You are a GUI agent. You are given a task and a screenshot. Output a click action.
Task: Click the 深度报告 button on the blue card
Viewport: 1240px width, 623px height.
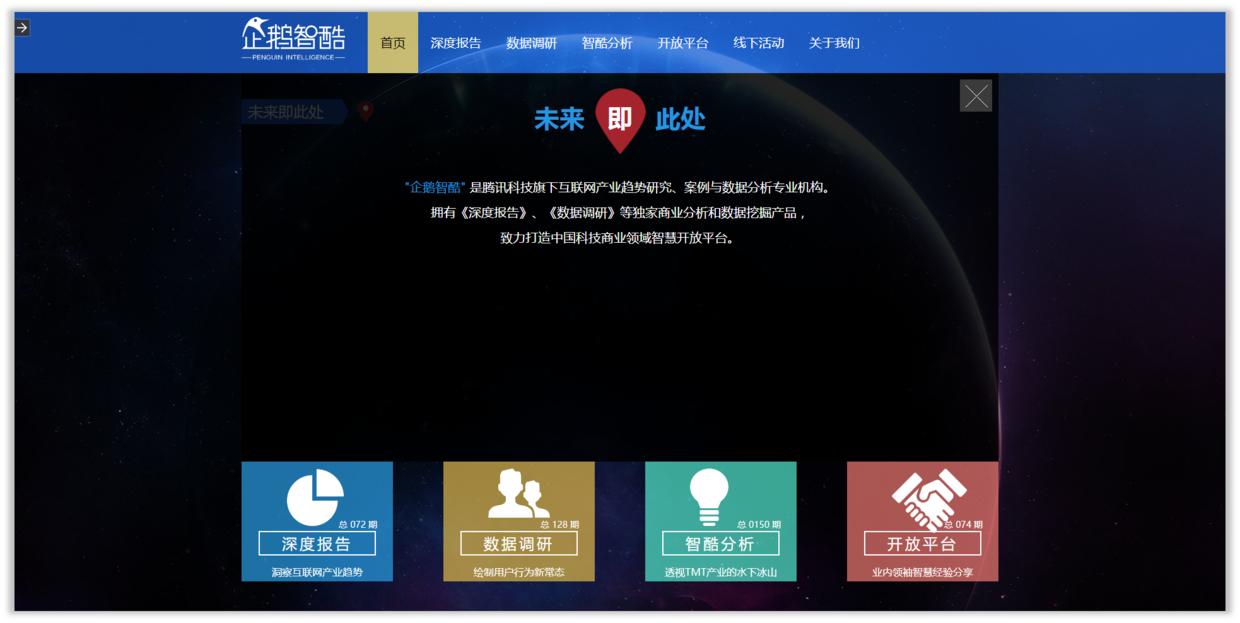[319, 542]
